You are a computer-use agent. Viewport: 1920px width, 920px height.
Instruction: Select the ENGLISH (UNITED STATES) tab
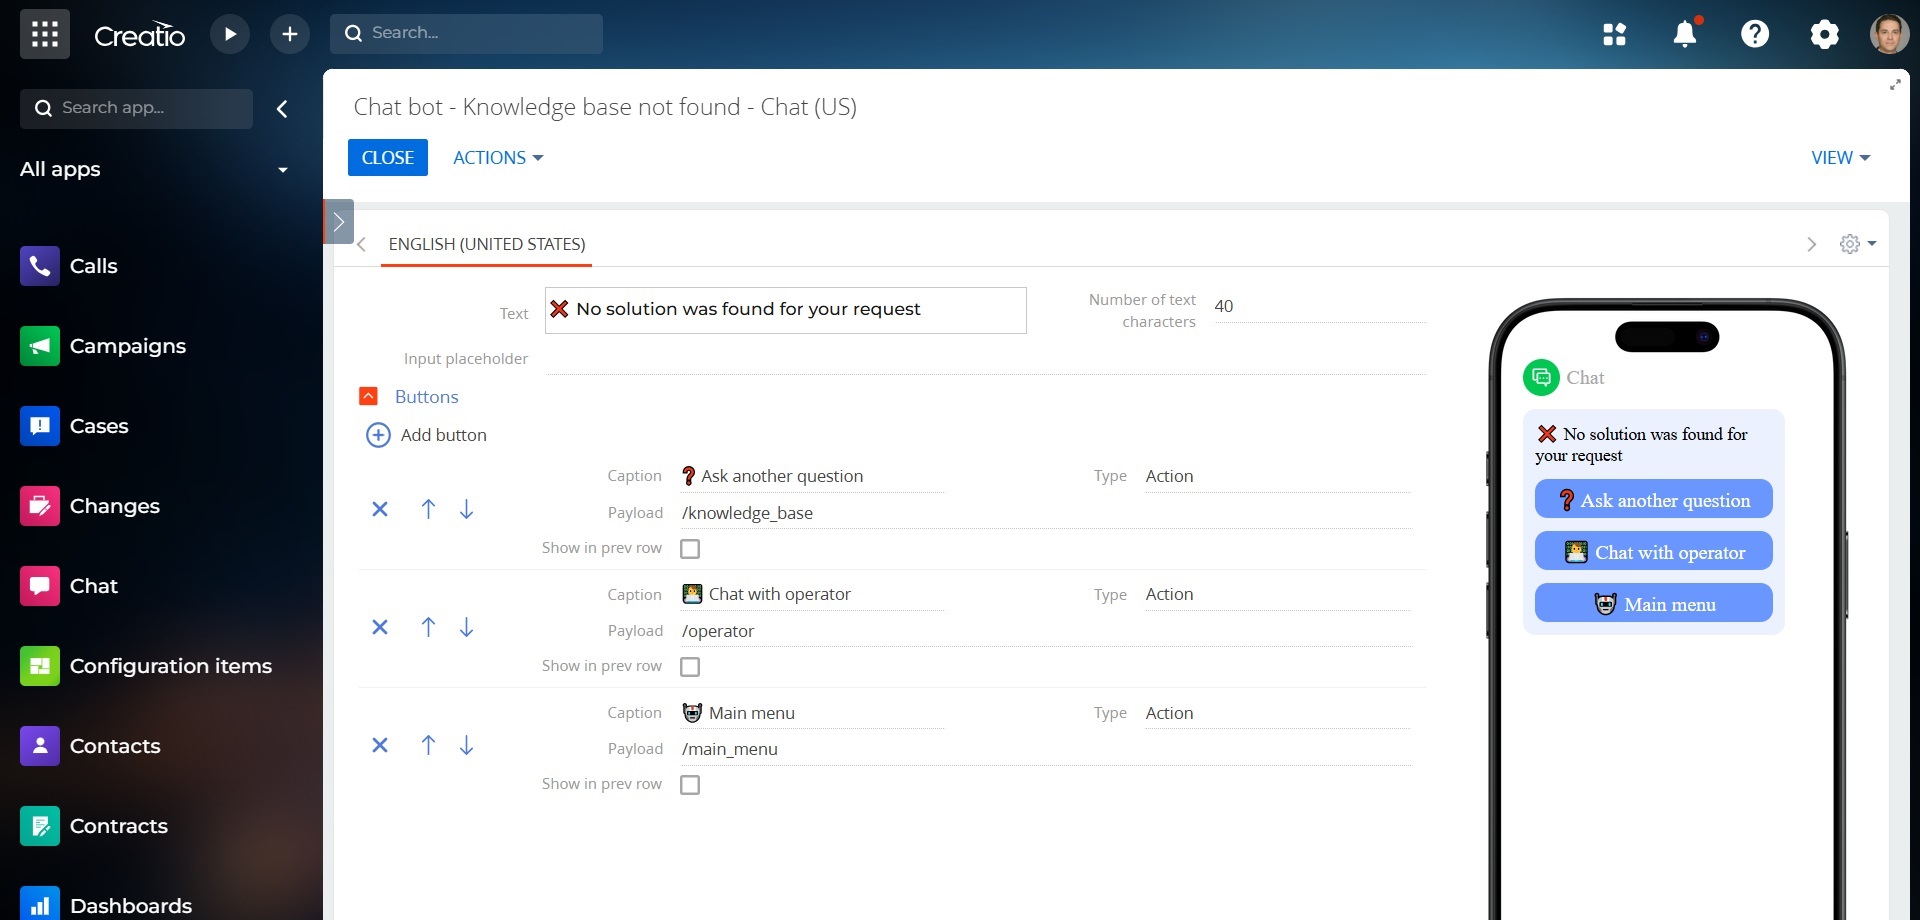pyautogui.click(x=487, y=244)
